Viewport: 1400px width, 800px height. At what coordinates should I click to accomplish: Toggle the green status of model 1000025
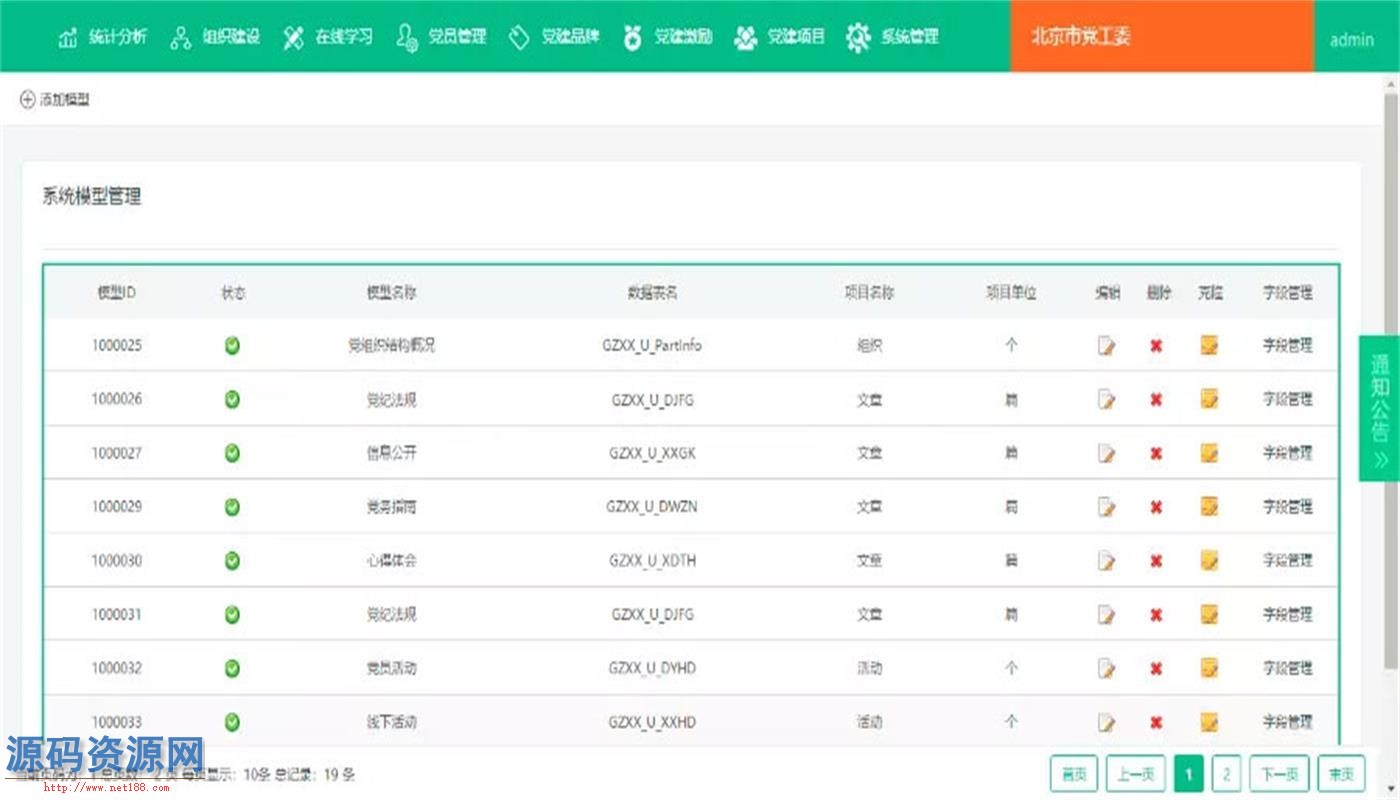click(232, 346)
